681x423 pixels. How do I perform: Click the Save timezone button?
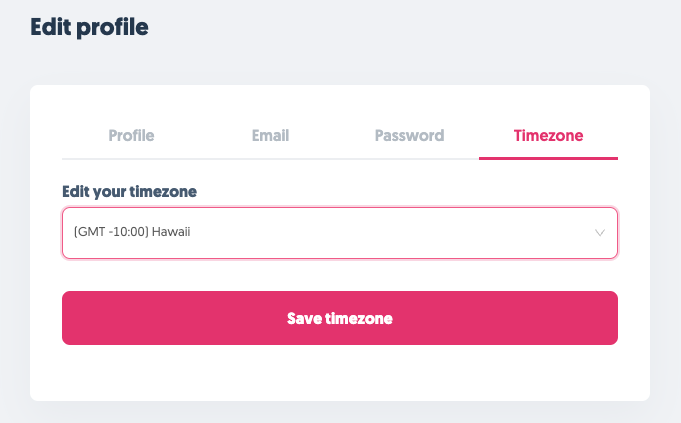339,318
